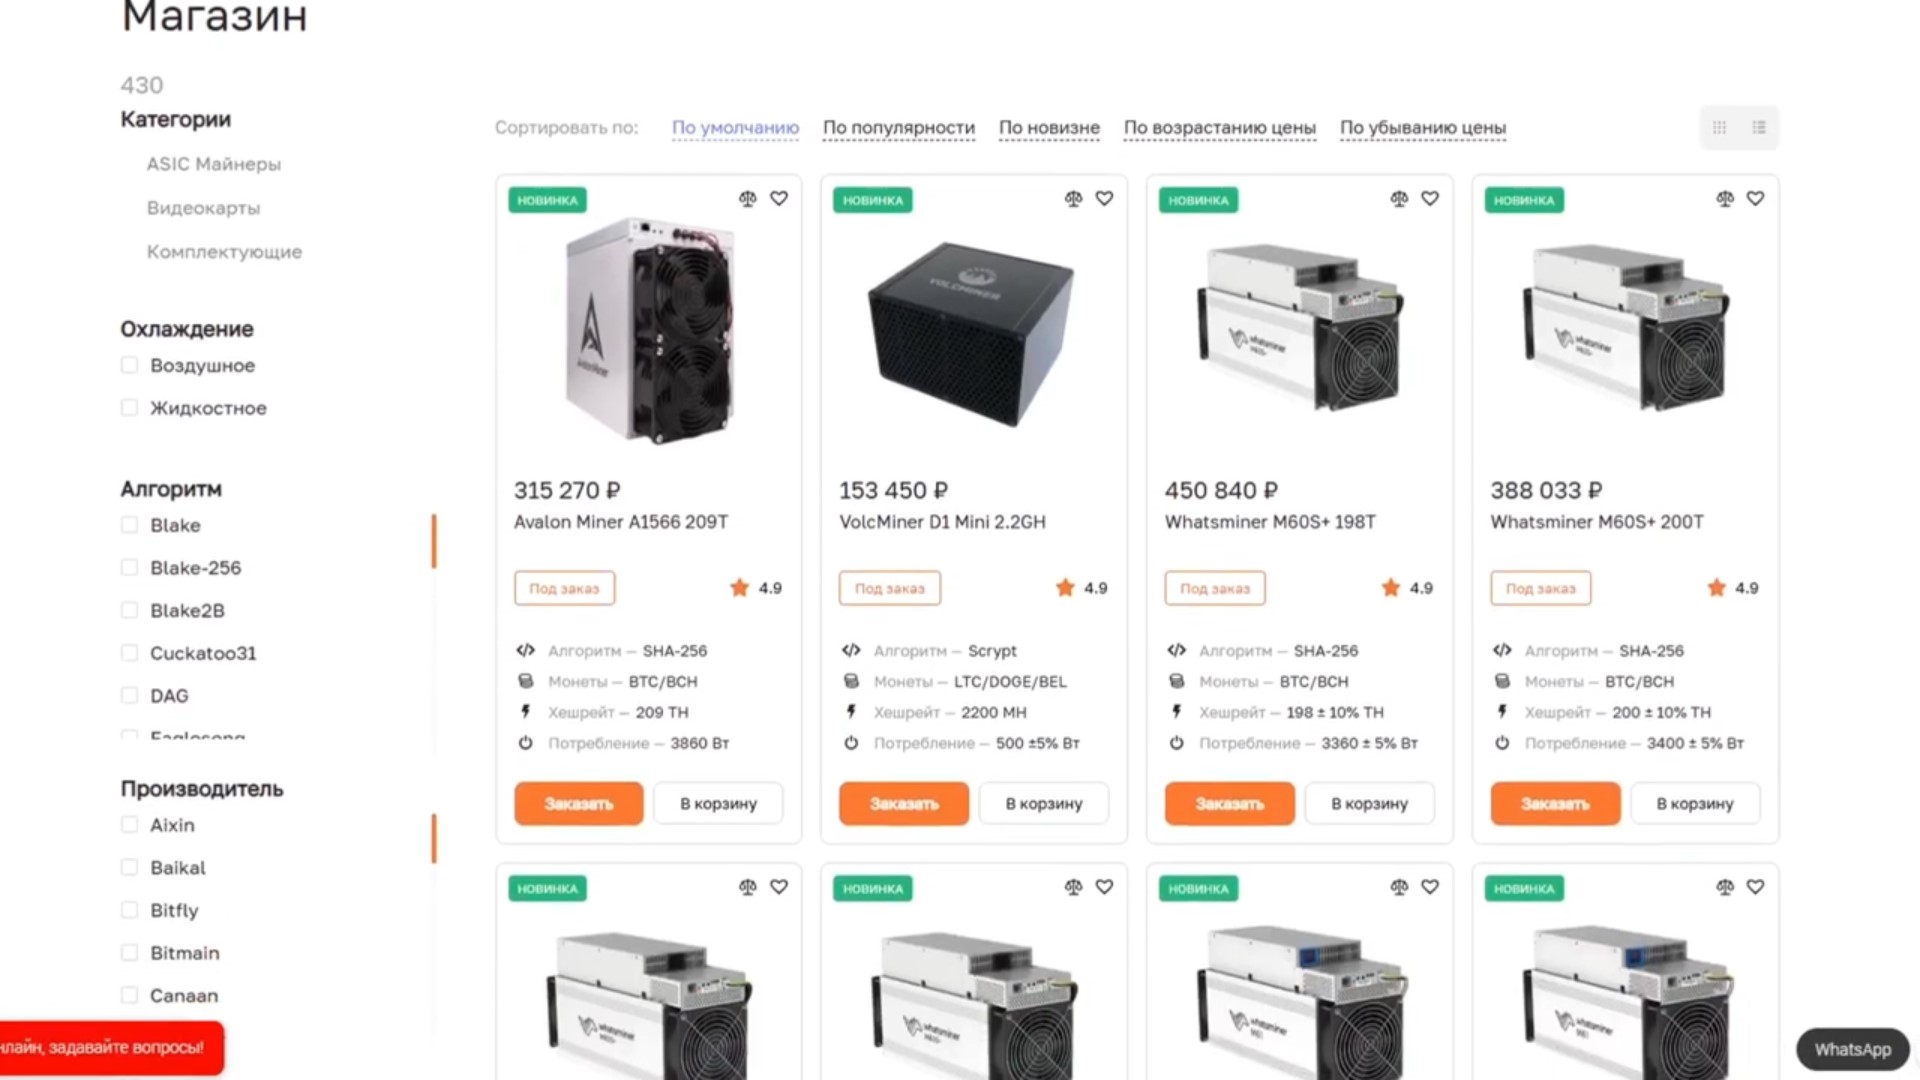Screen dimensions: 1920x1080
Task: Sort by По популярности
Action: tap(899, 128)
